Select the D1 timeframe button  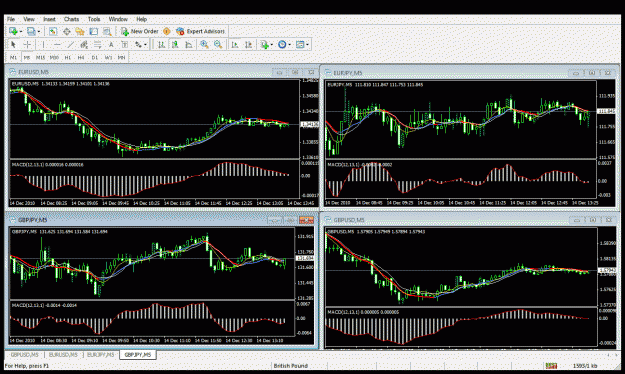coord(94,58)
